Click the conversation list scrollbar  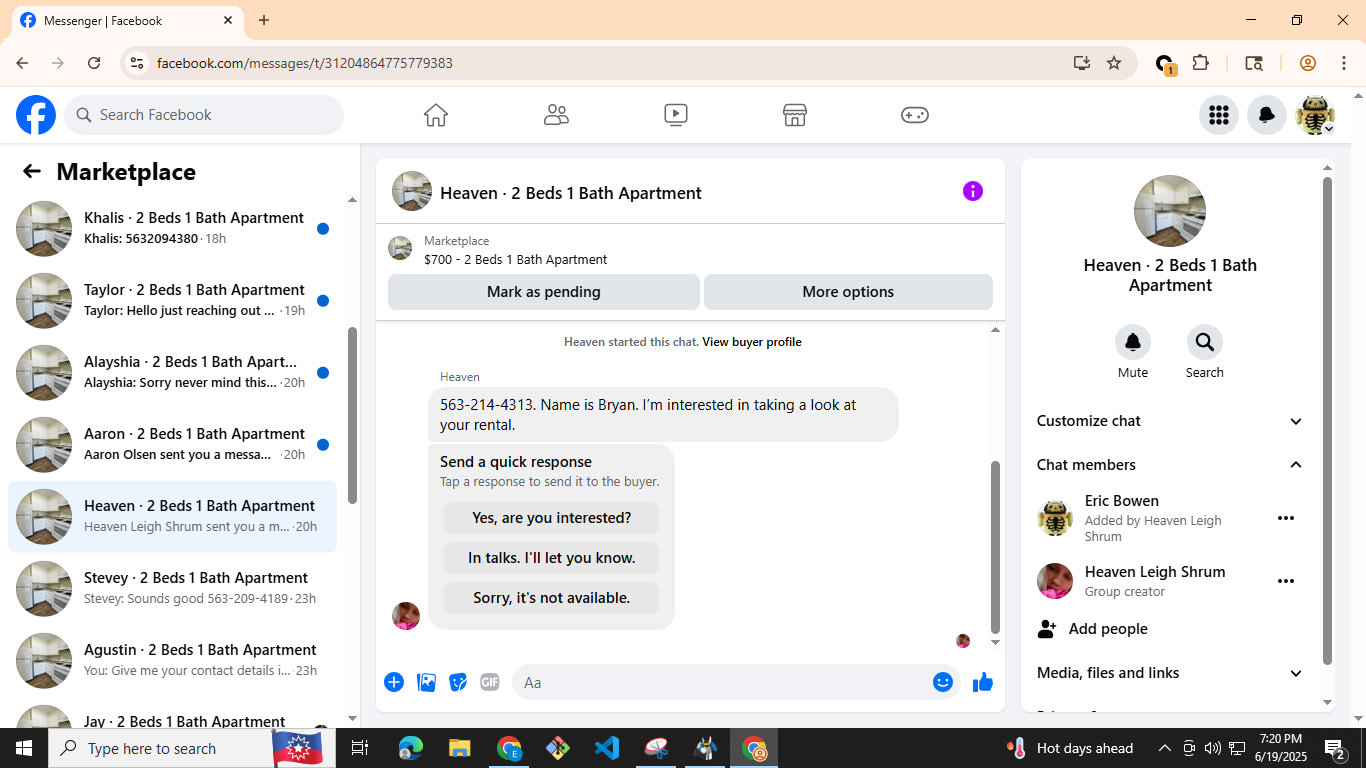(x=352, y=416)
